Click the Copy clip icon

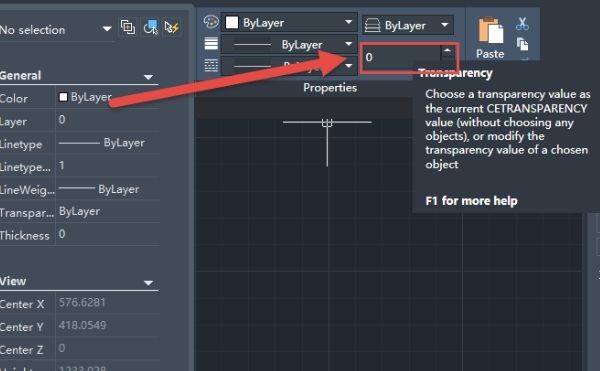coord(522,44)
